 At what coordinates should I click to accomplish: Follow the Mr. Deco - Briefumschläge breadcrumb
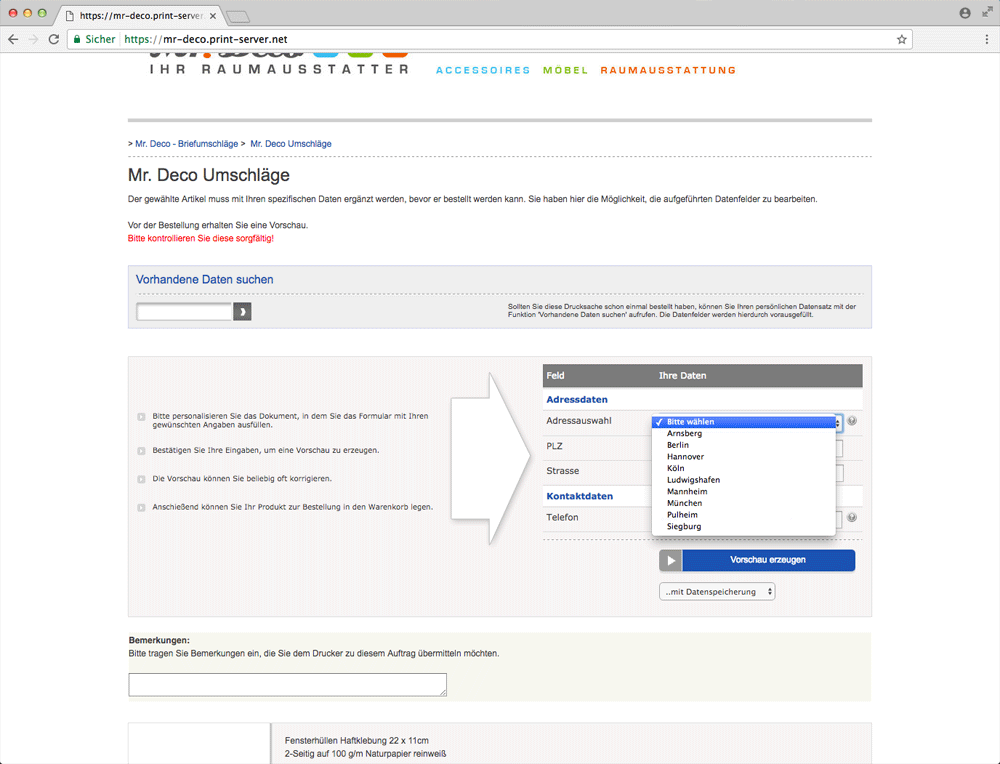click(x=186, y=144)
